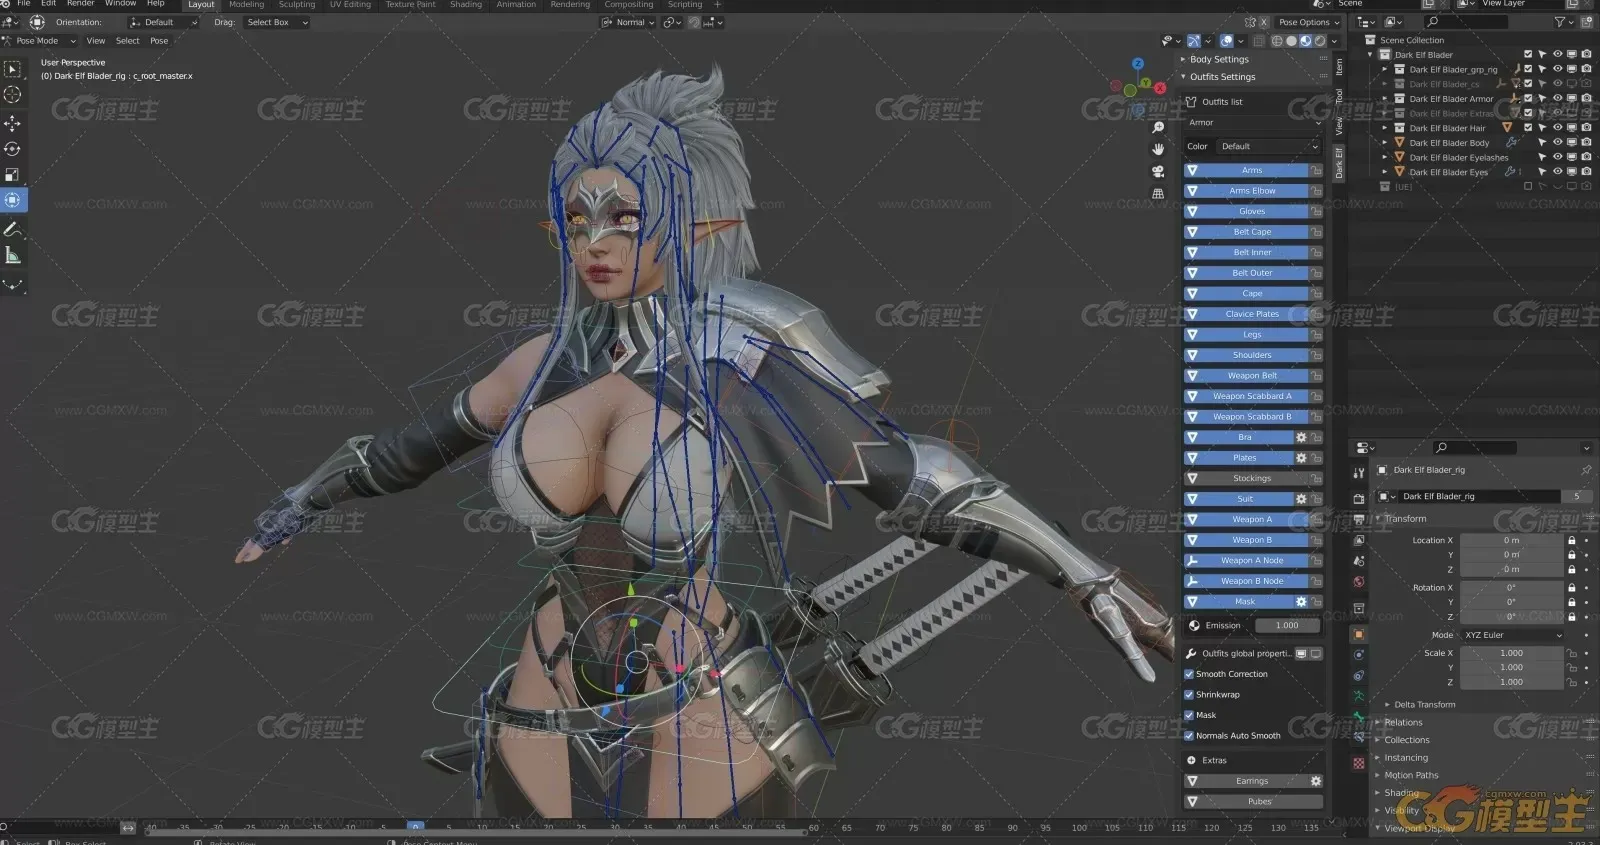1600x845 pixels.
Task: Open Drag Select Box dropdown
Action: (x=276, y=22)
